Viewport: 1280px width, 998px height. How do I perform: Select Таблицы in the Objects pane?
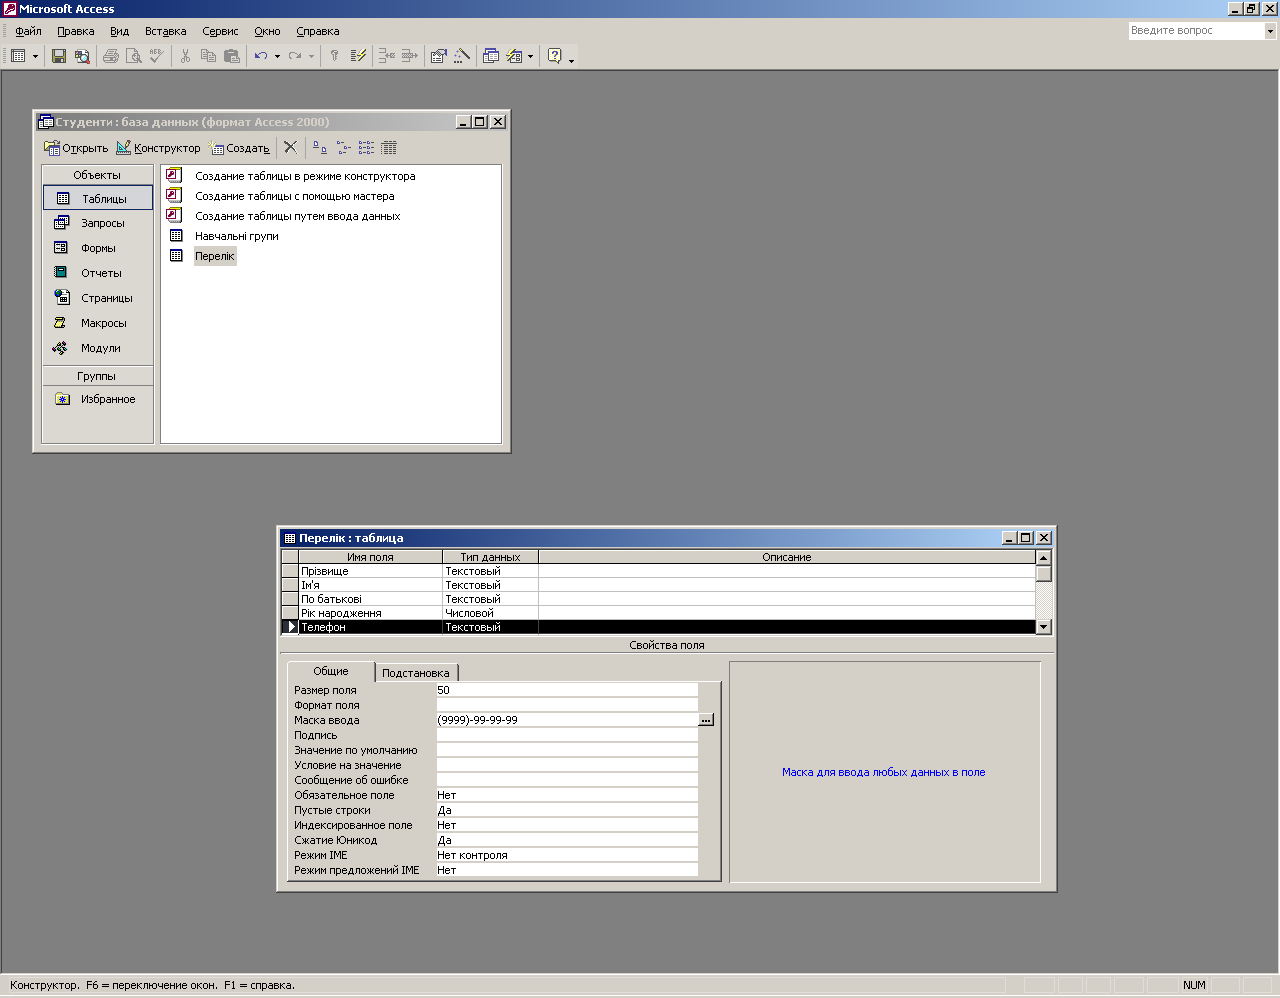(x=98, y=198)
